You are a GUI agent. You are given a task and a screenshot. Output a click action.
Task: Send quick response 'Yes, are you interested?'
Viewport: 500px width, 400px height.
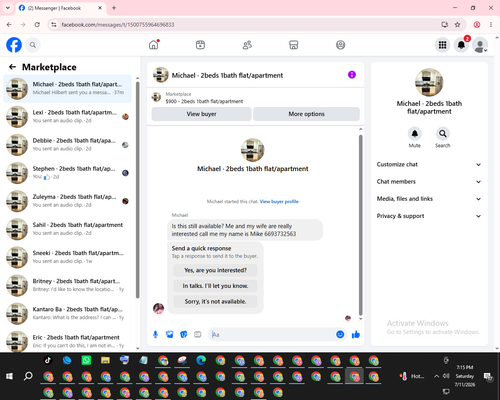click(215, 270)
